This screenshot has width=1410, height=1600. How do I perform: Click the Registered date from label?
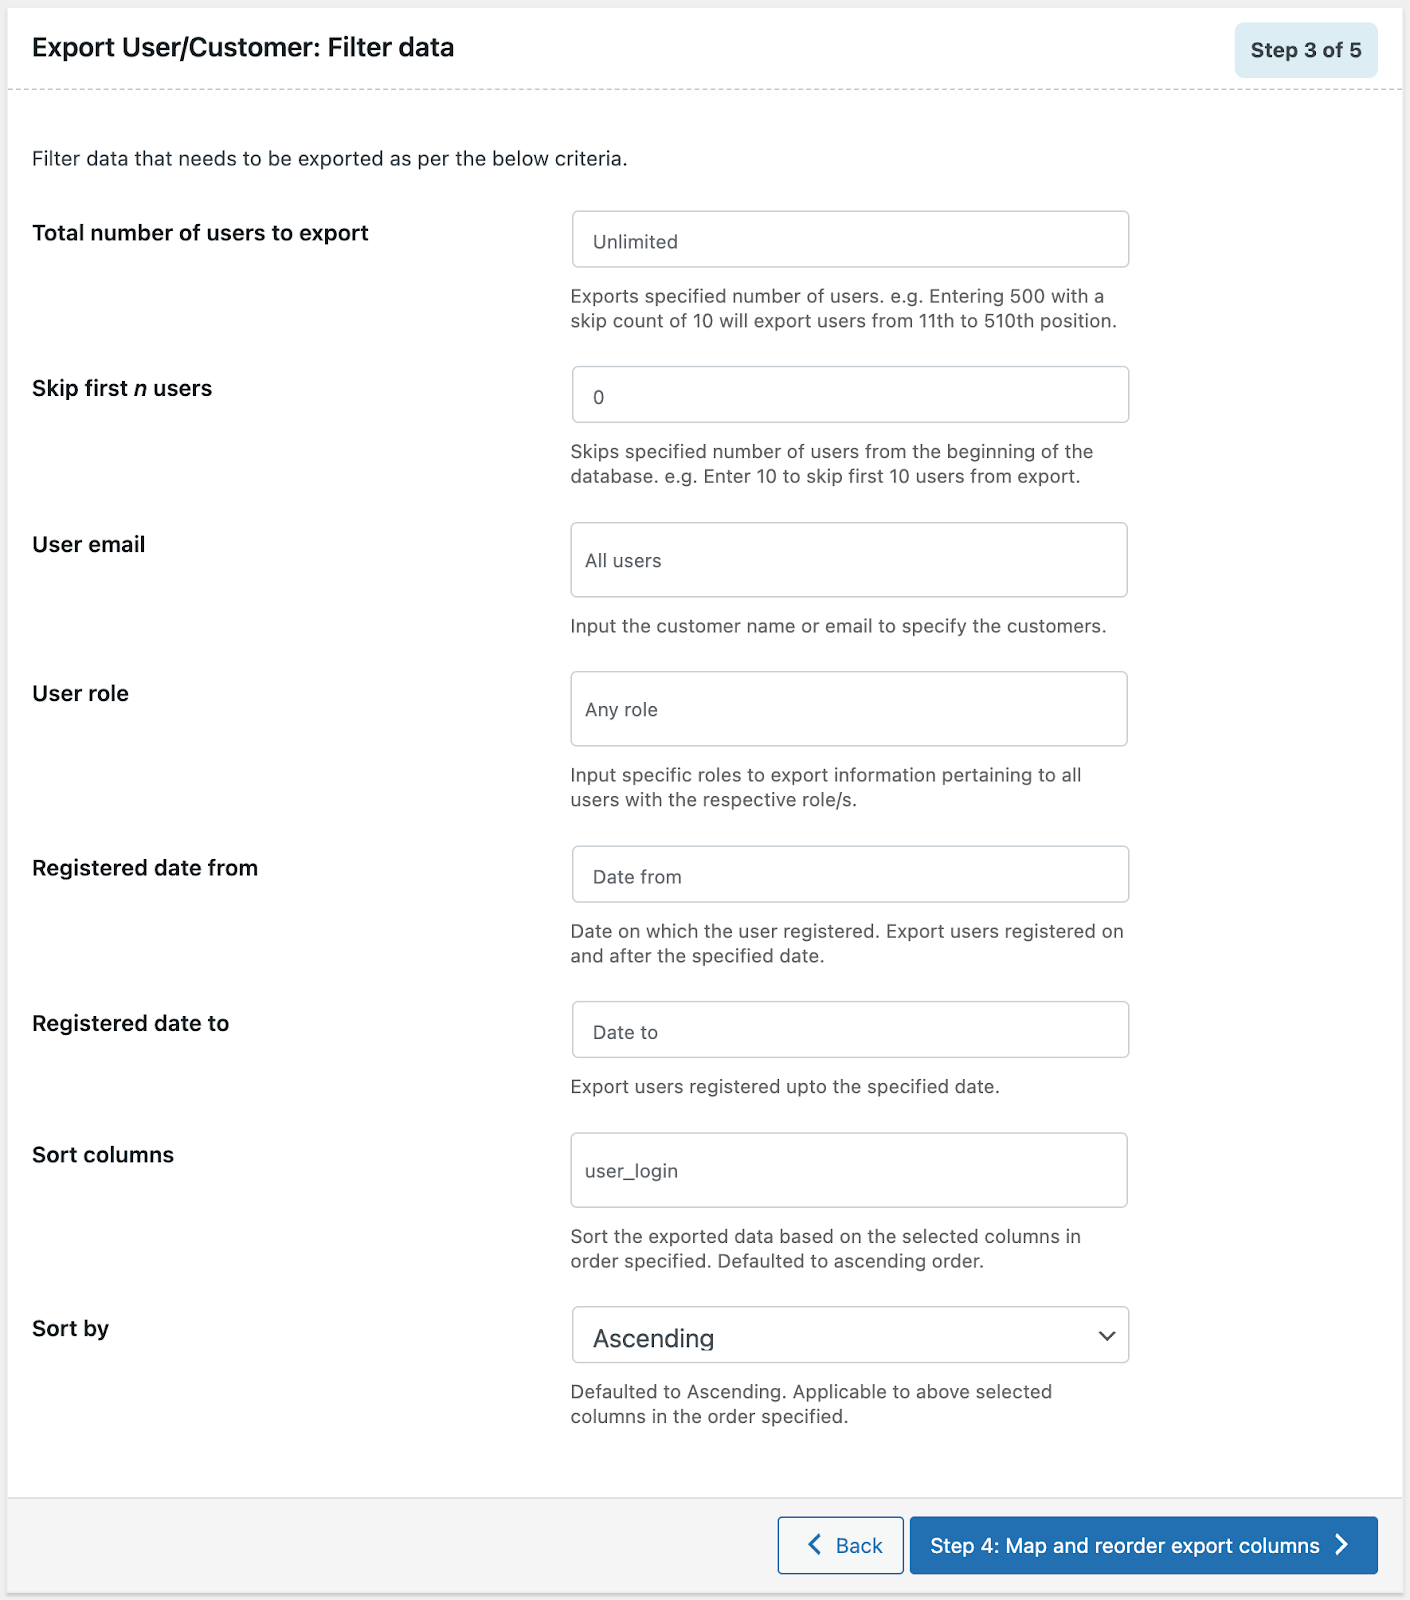click(145, 868)
